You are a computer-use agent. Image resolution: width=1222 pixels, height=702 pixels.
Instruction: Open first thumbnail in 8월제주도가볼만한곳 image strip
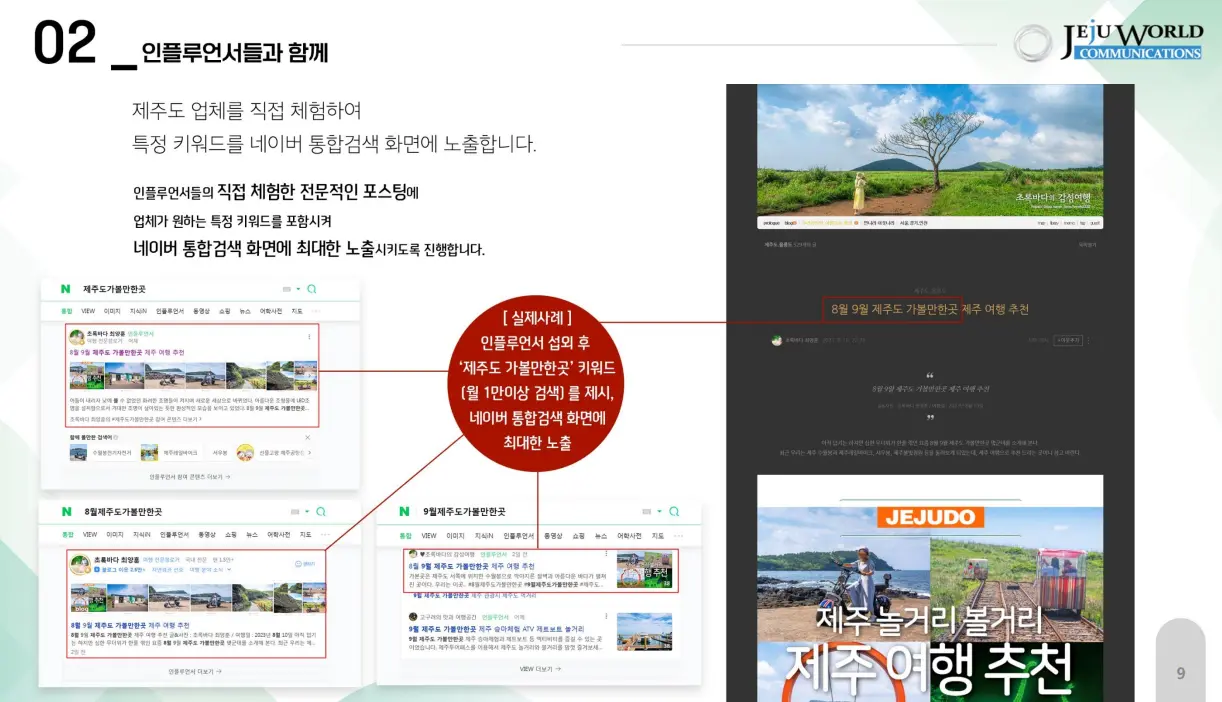(88, 597)
